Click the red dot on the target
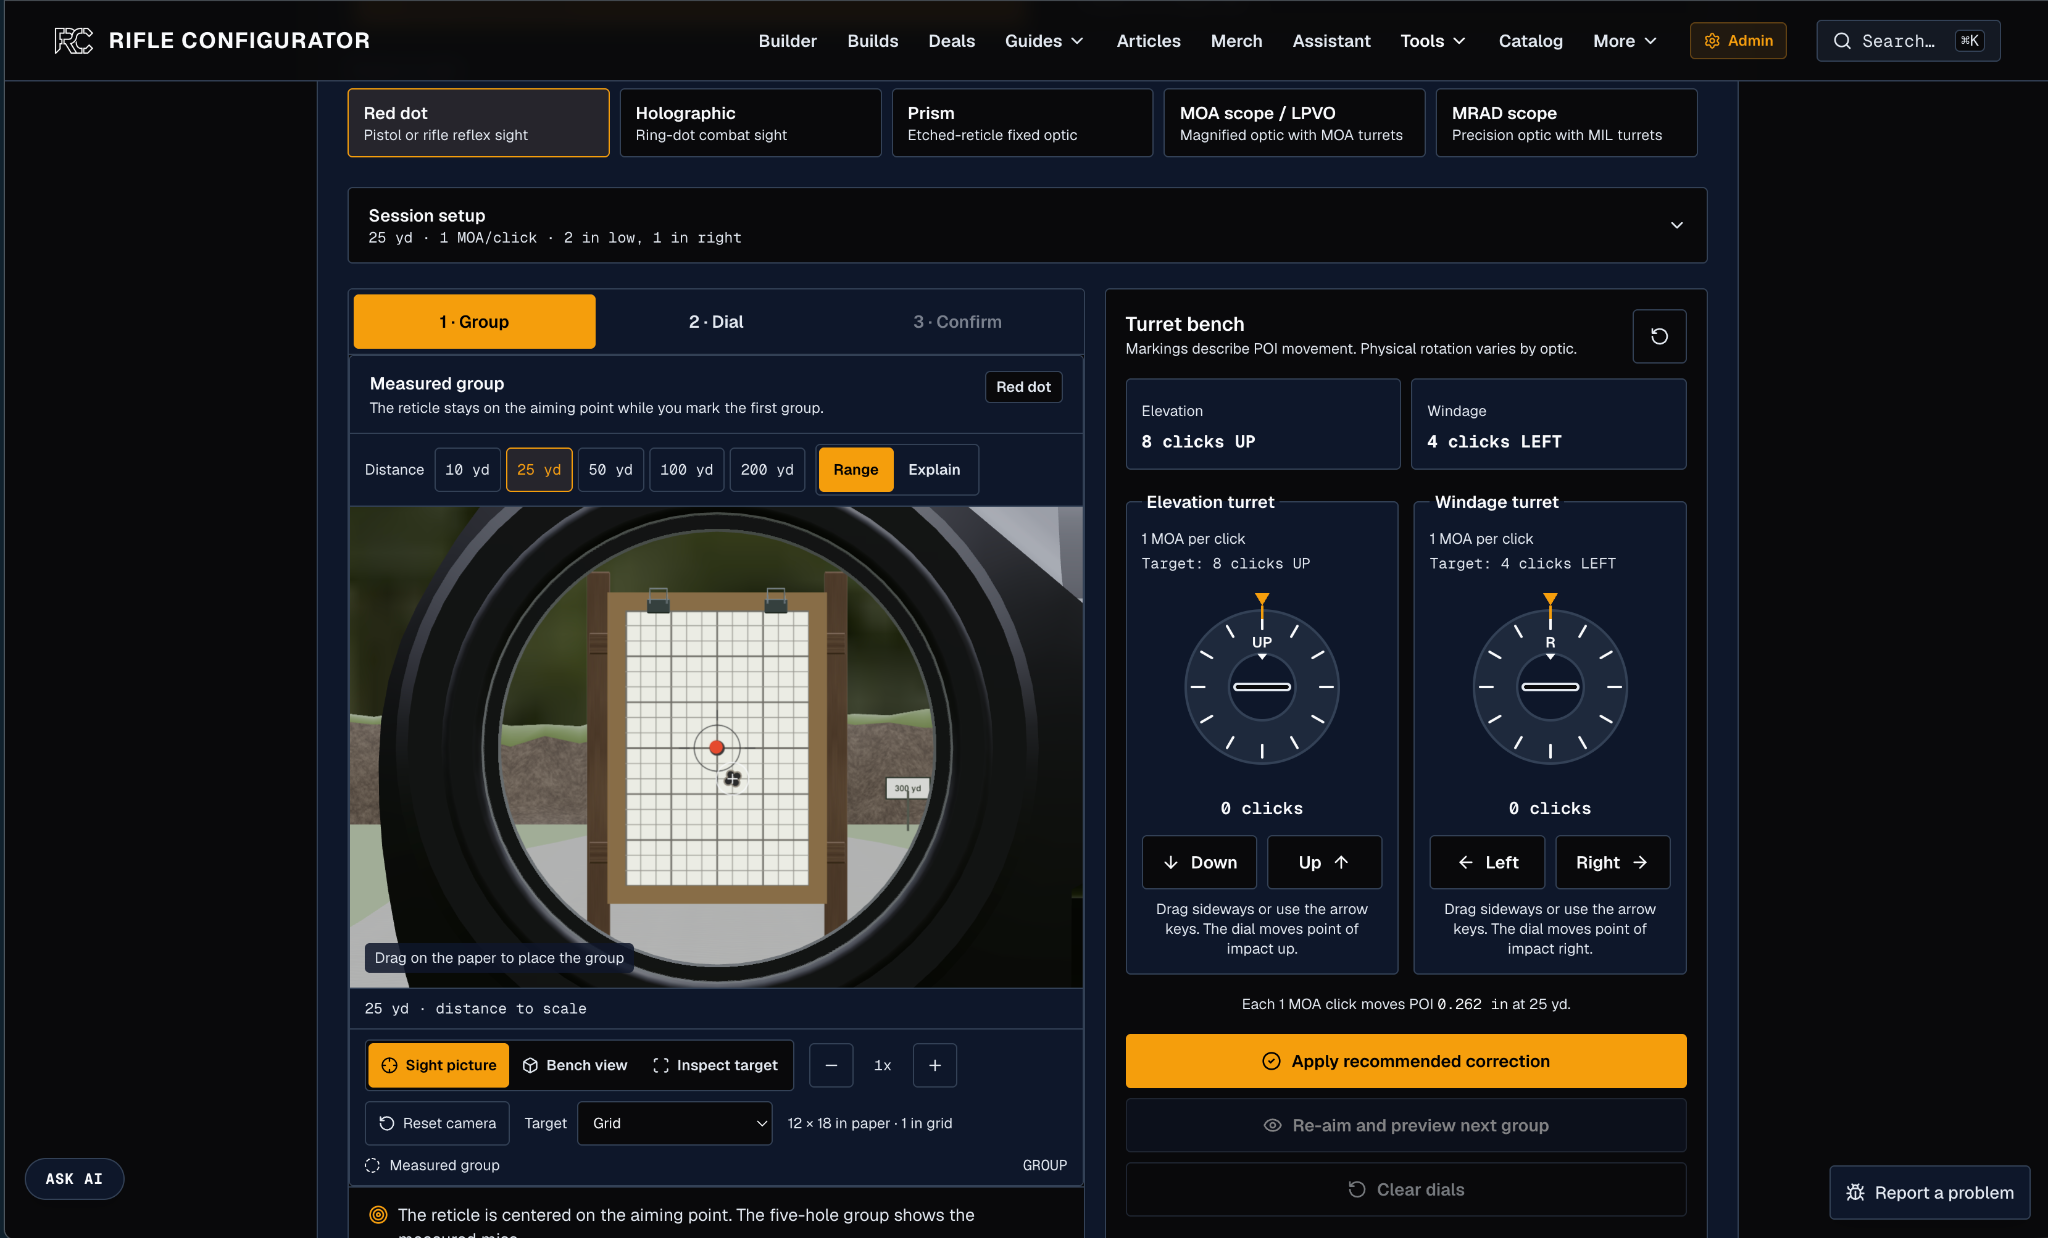This screenshot has height=1238, width=2048. click(716, 747)
